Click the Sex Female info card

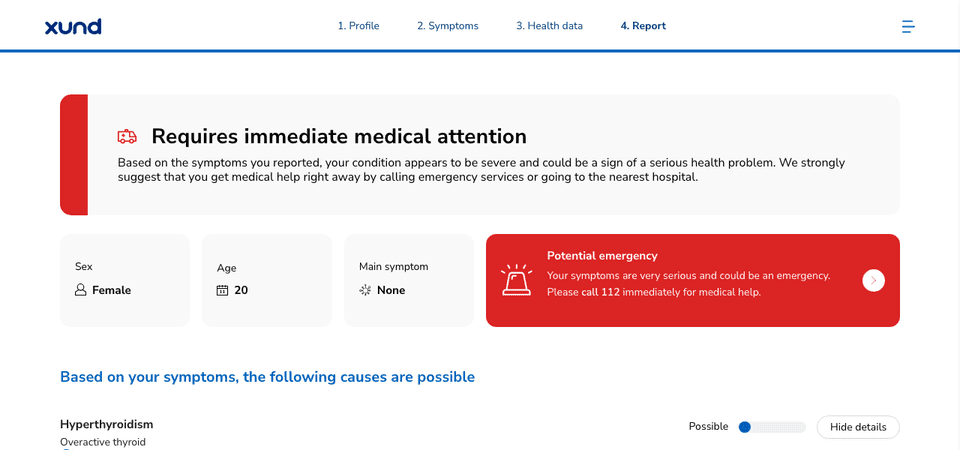[x=125, y=280]
